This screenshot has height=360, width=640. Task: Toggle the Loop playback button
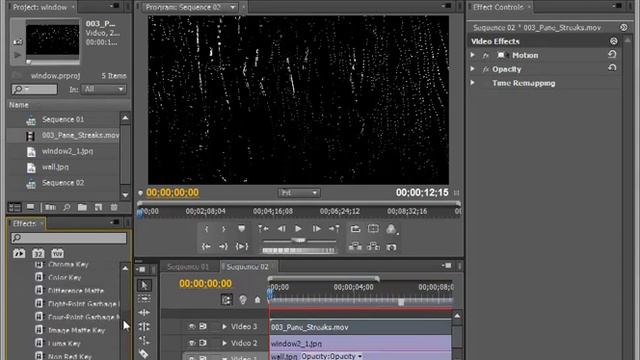[356, 229]
